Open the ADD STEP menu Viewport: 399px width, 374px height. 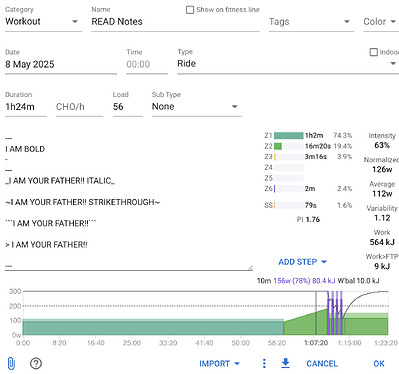(x=303, y=262)
